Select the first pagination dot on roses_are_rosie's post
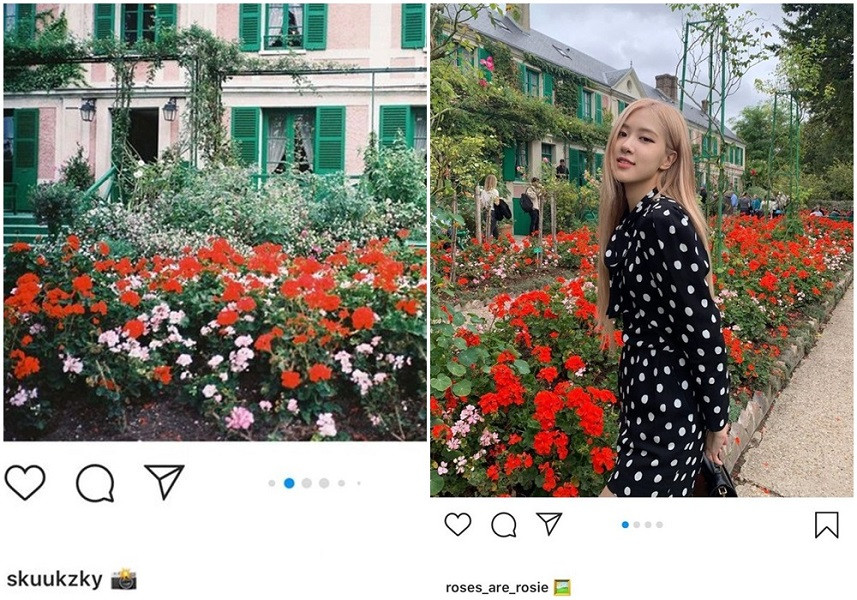Viewport: 857px width, 600px height. coord(625,524)
